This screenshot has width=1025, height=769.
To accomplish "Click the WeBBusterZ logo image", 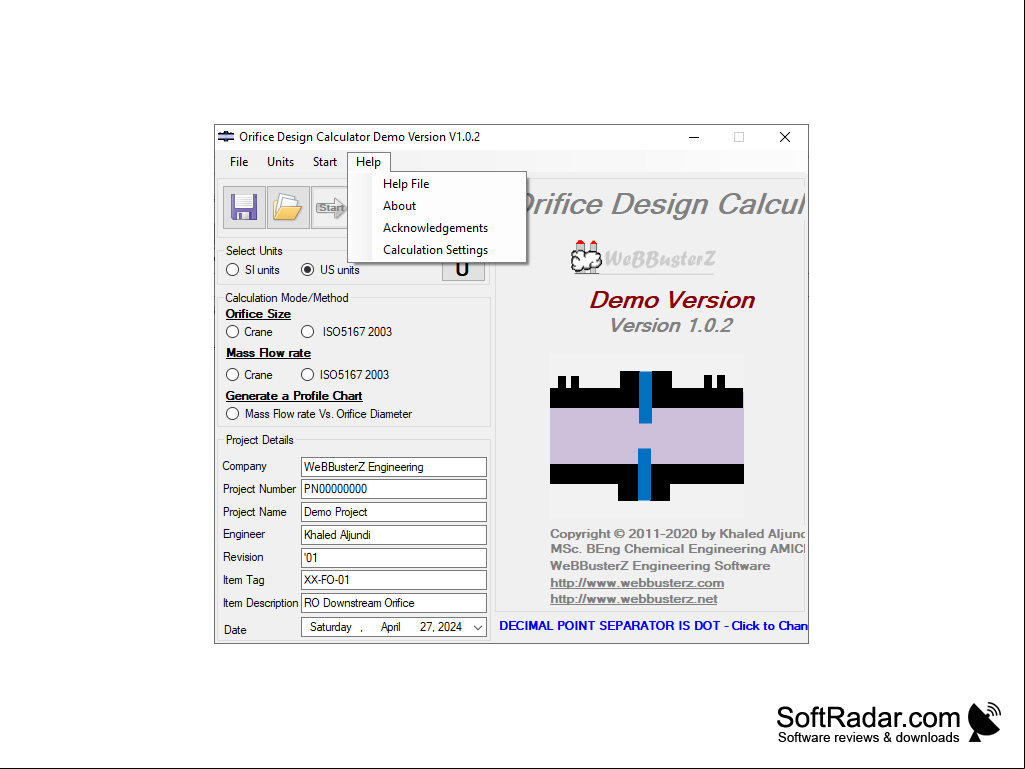I will [643, 258].
